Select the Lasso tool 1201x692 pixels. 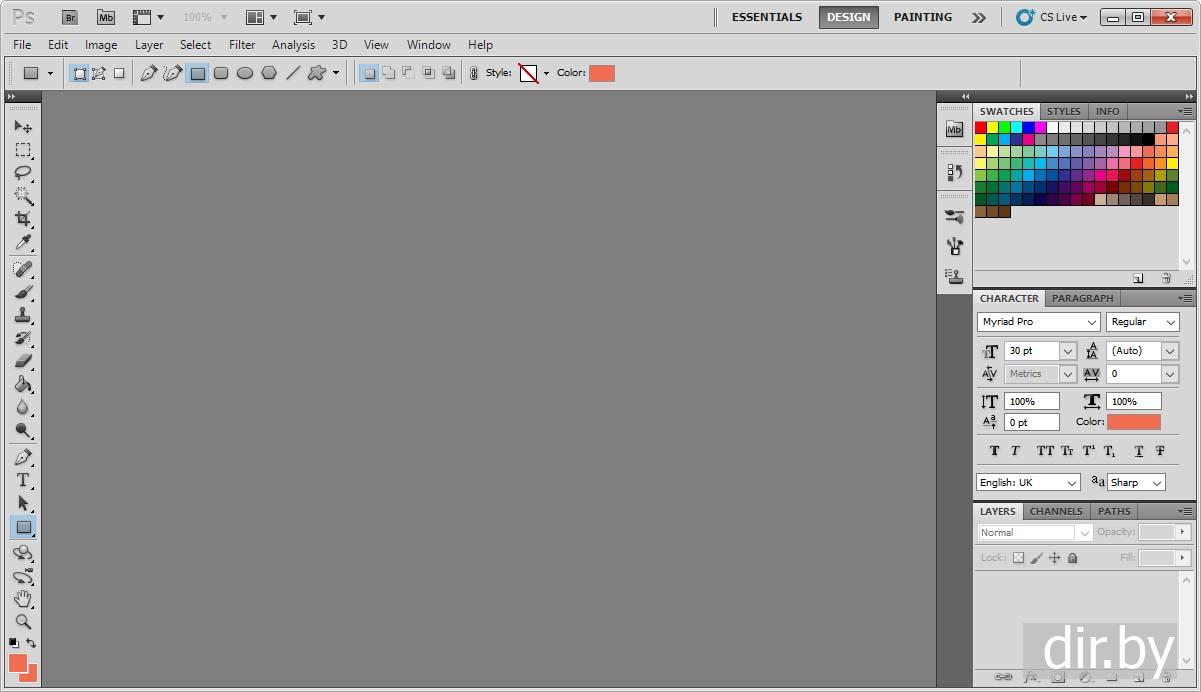click(23, 173)
